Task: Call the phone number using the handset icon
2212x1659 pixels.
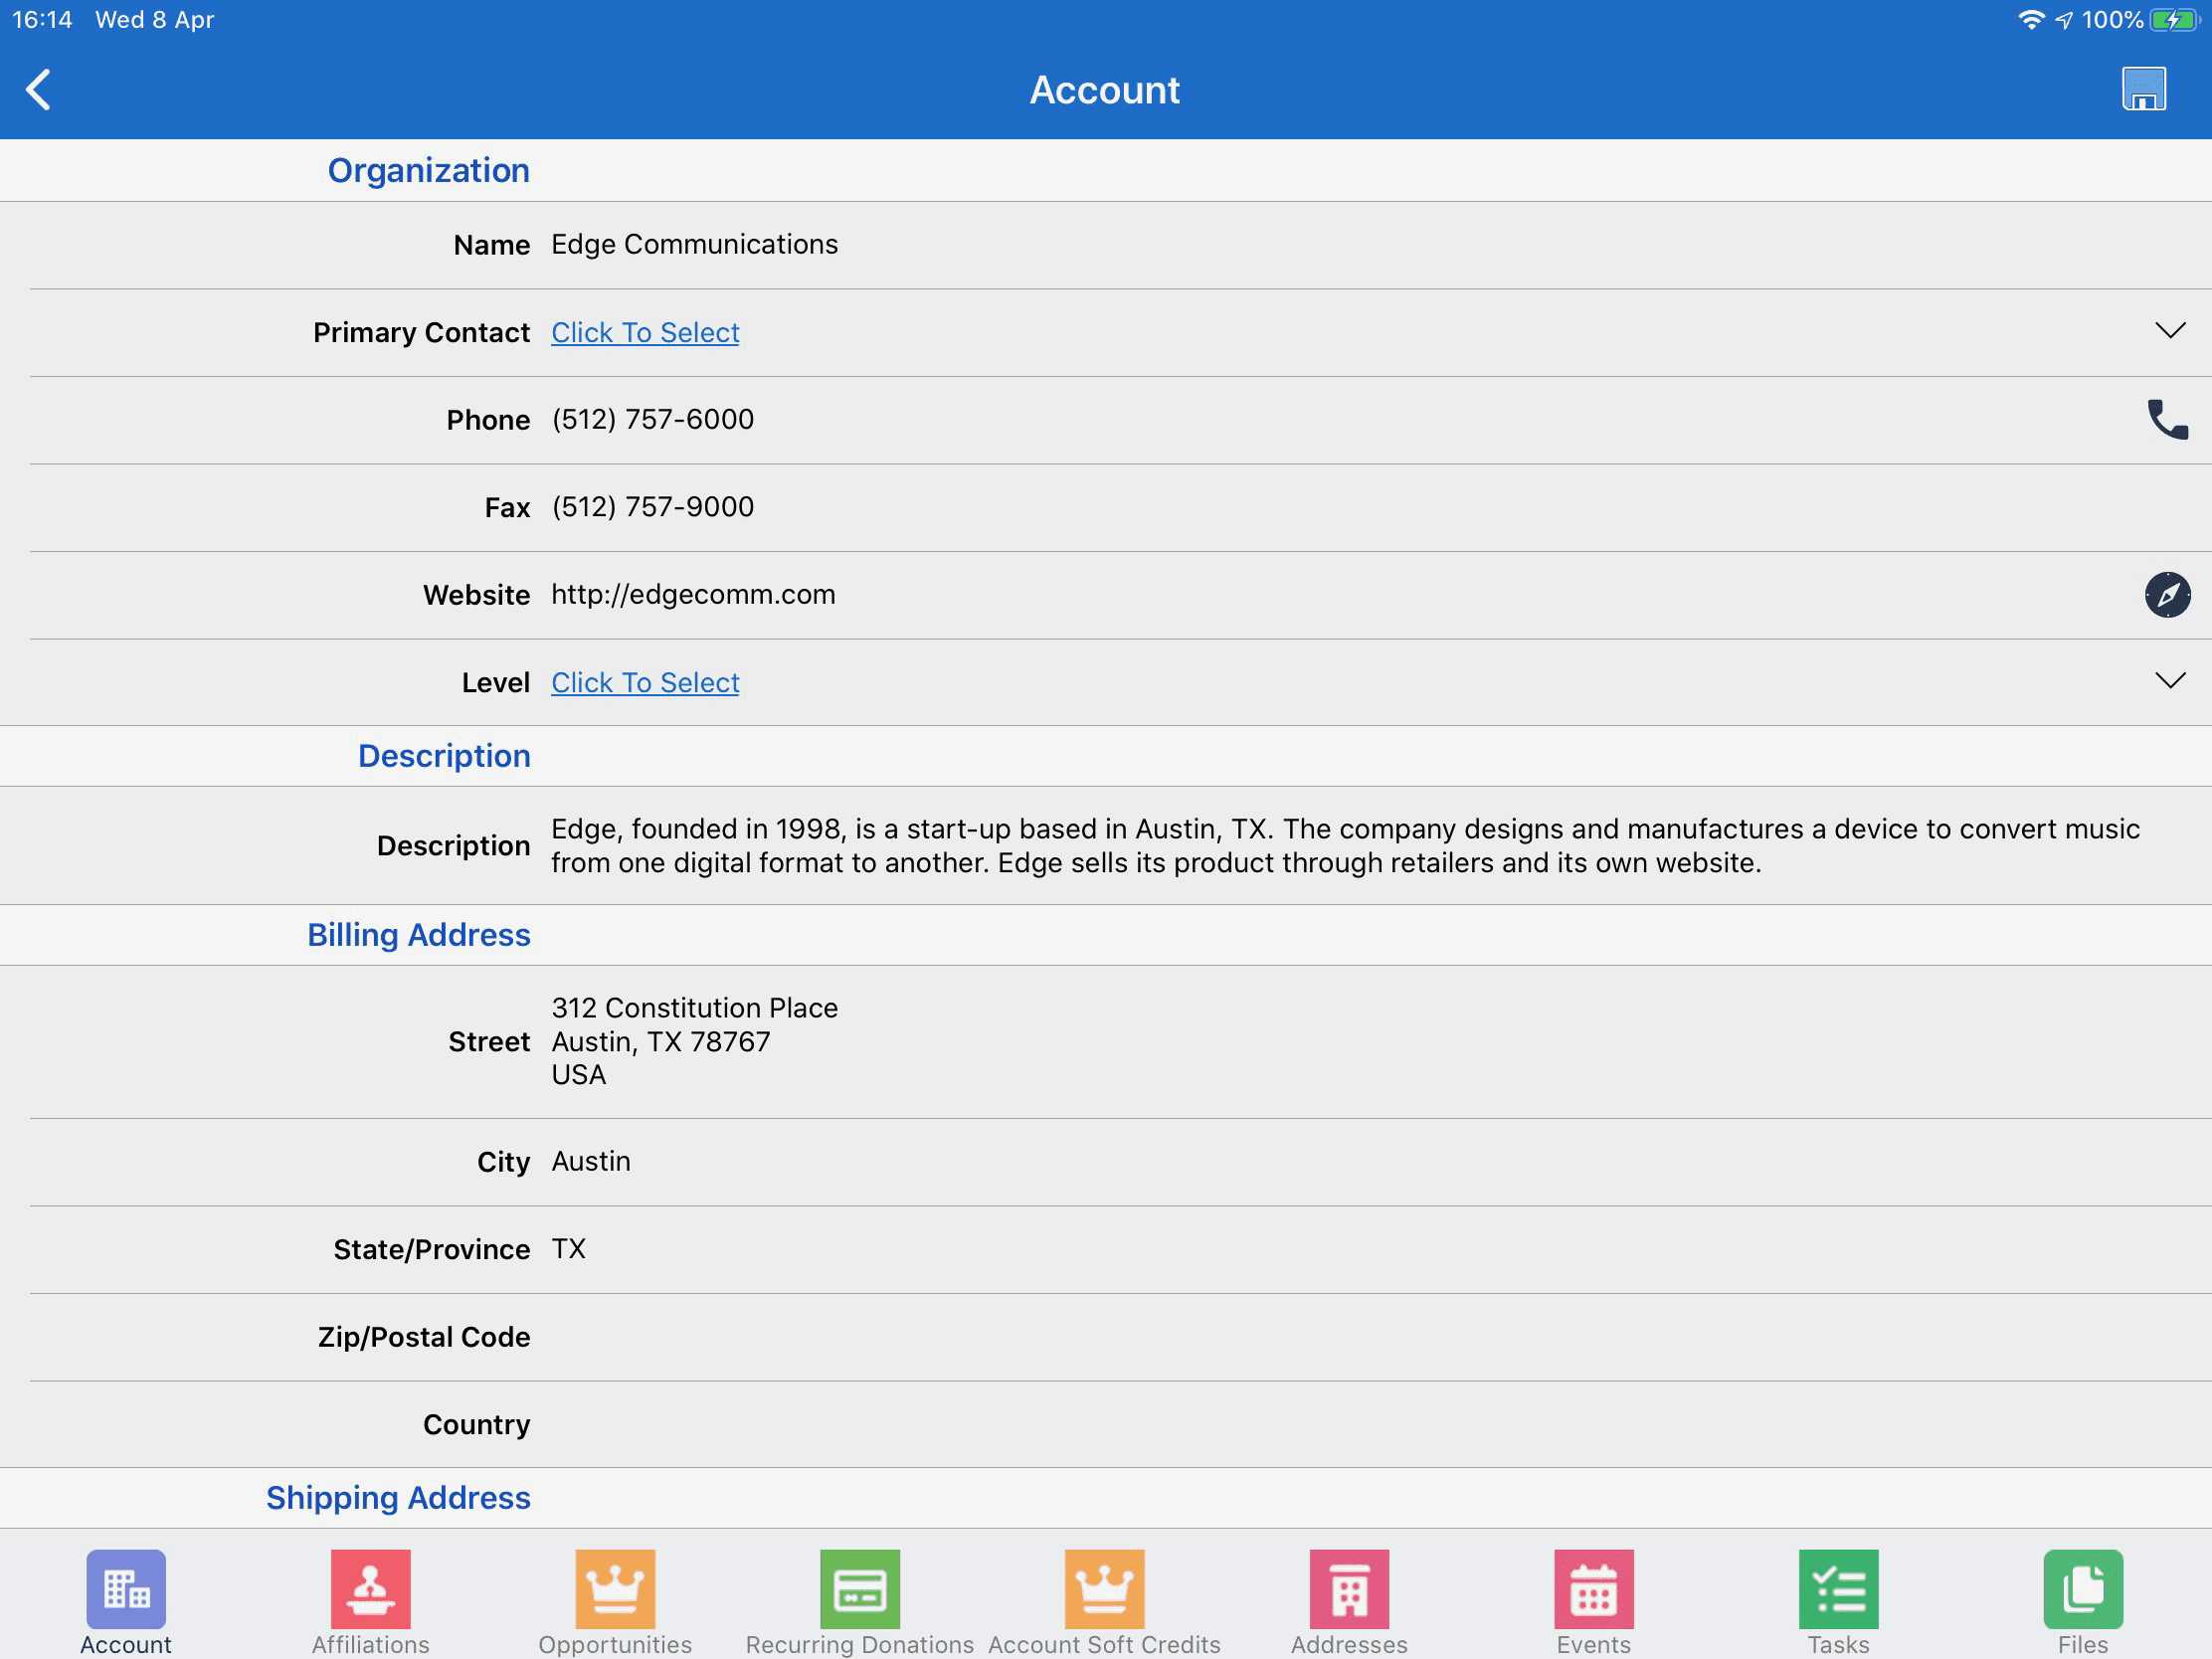Action: 2167,420
